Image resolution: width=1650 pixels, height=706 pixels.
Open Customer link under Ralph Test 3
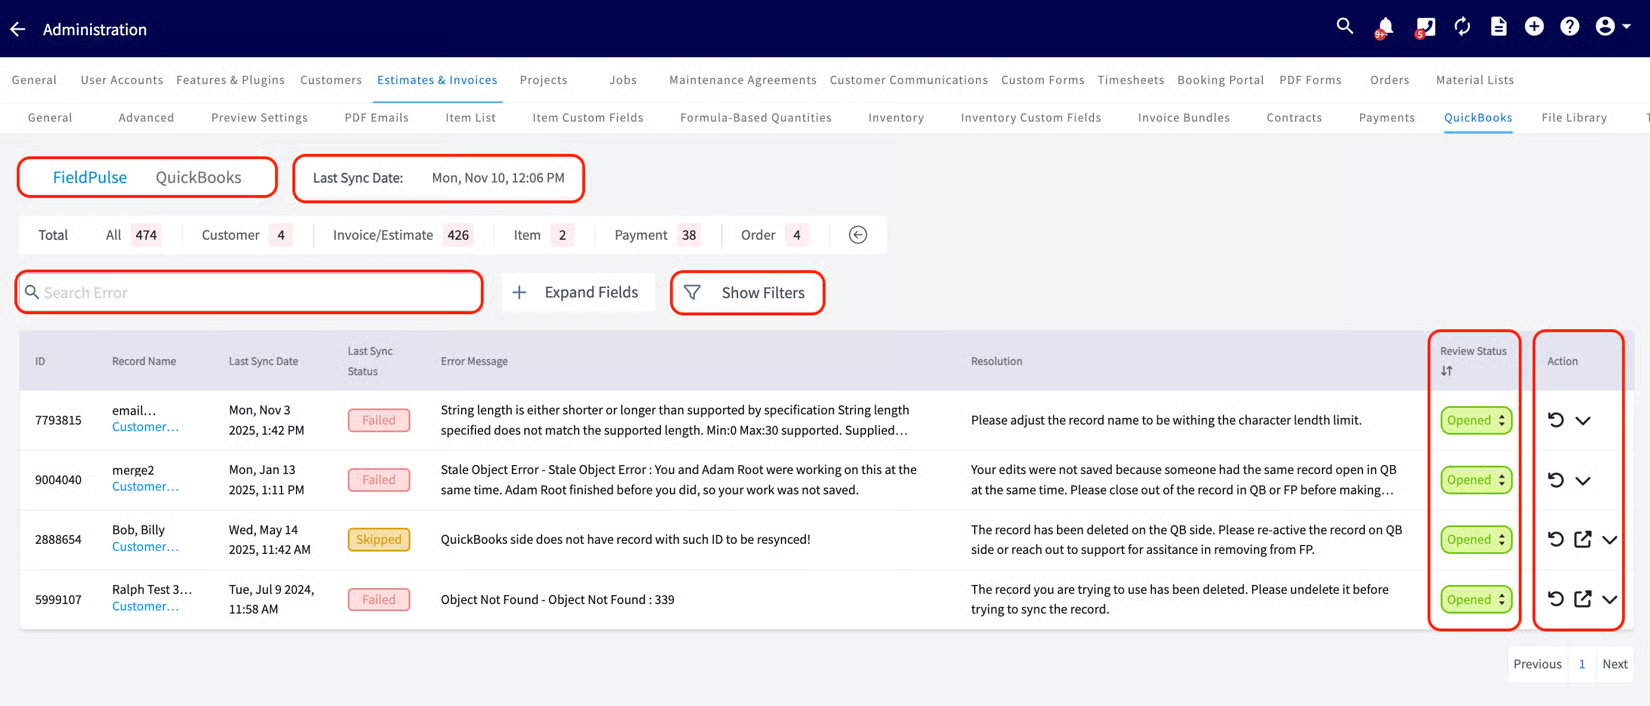click(x=145, y=606)
